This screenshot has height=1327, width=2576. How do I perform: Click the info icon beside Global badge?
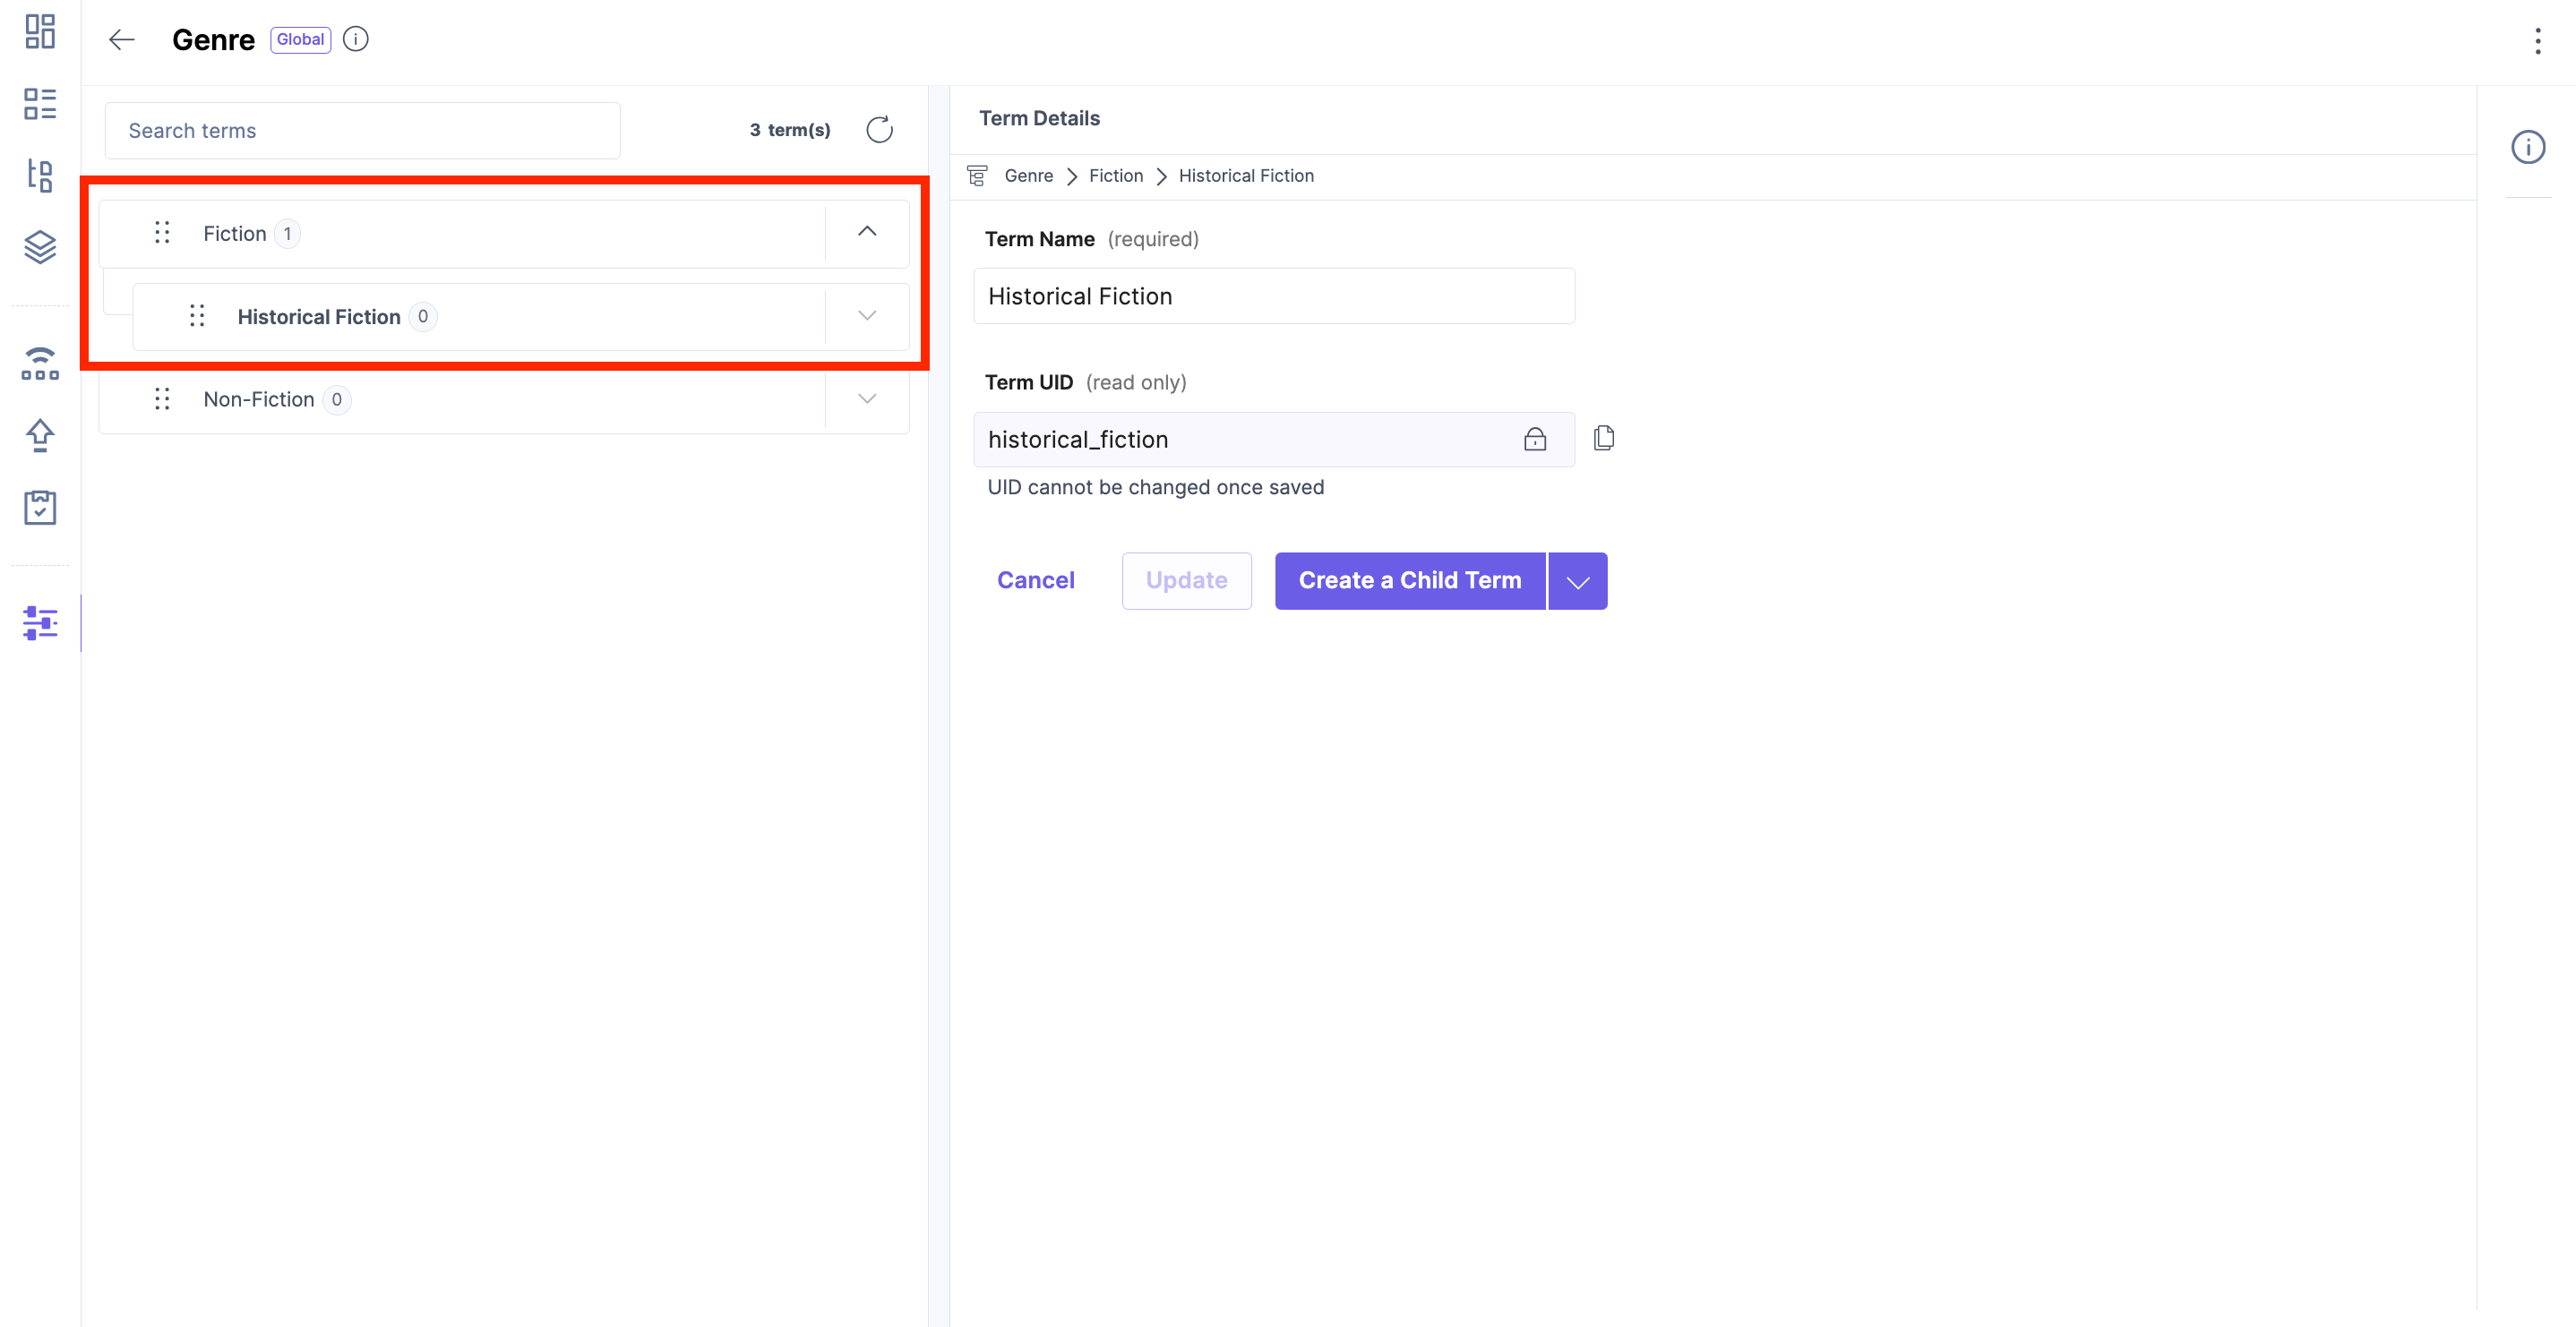tap(355, 39)
